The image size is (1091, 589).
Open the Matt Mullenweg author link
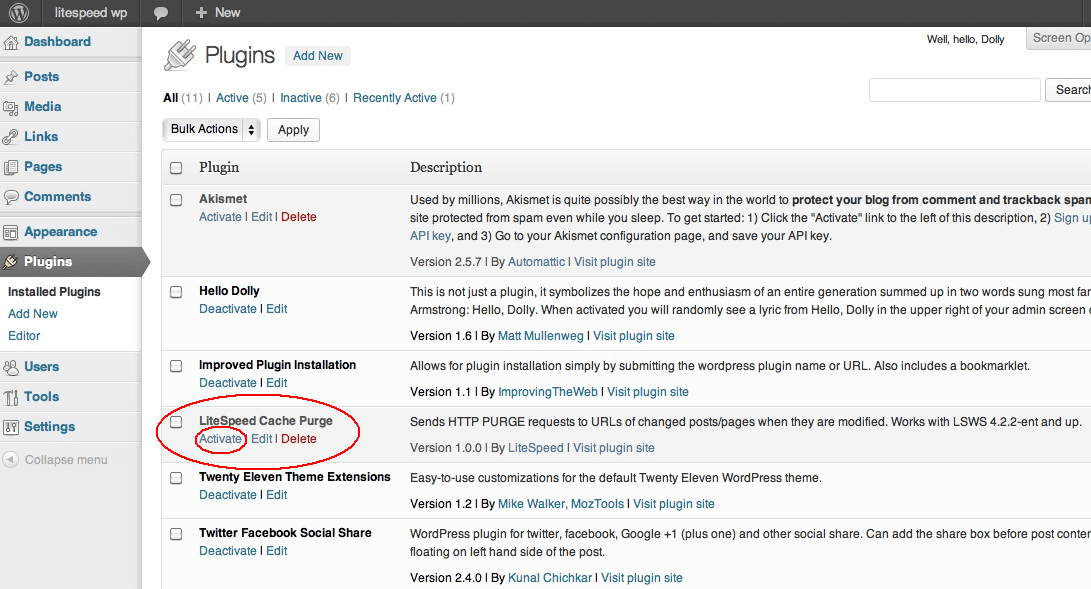point(541,335)
